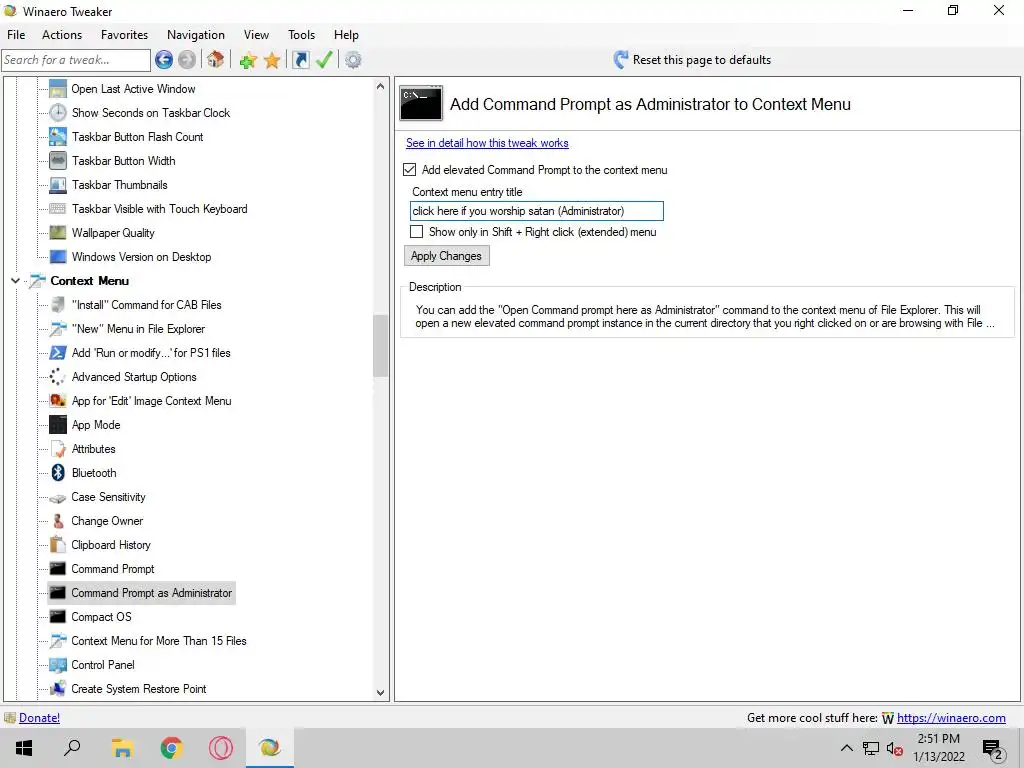
Task: Open the Tools menu
Action: click(x=301, y=35)
